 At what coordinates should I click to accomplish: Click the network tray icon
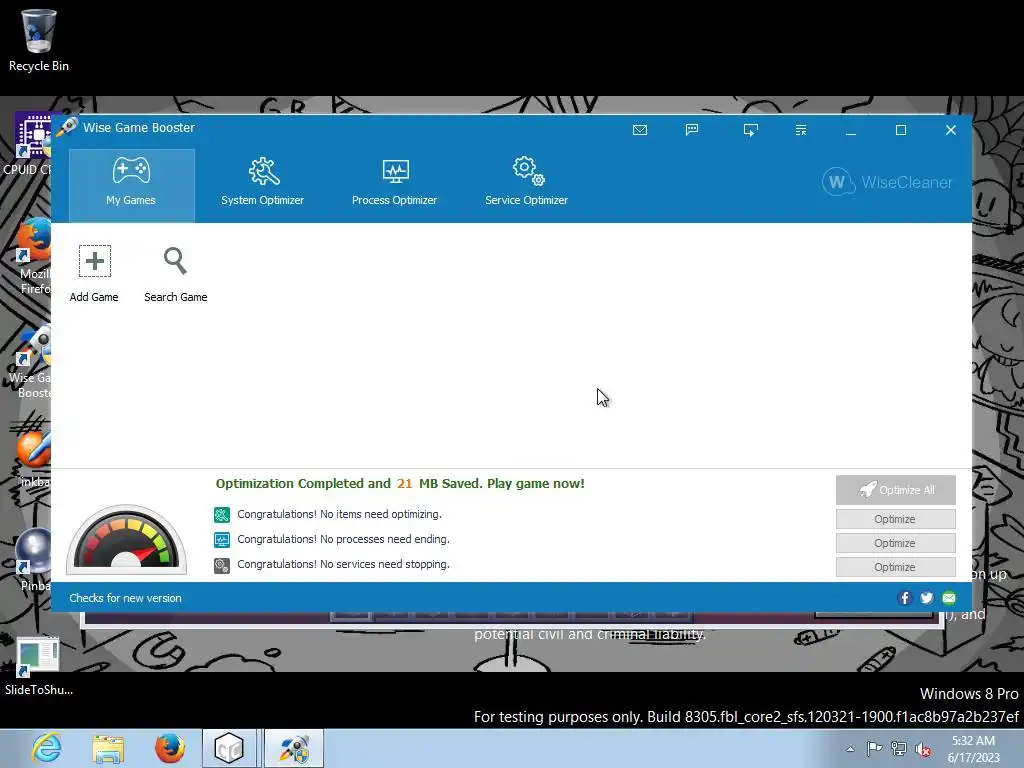pos(899,749)
